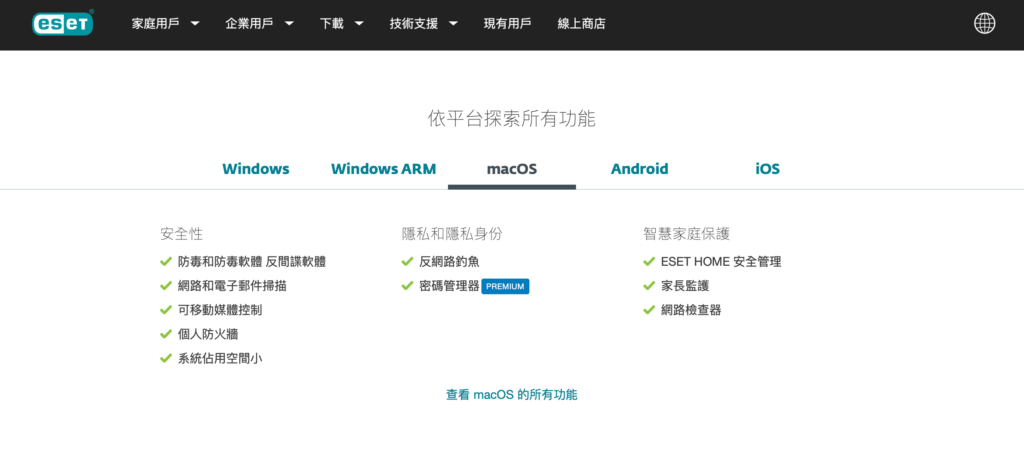
Task: Switch to the Windows ARM tab
Action: click(383, 168)
